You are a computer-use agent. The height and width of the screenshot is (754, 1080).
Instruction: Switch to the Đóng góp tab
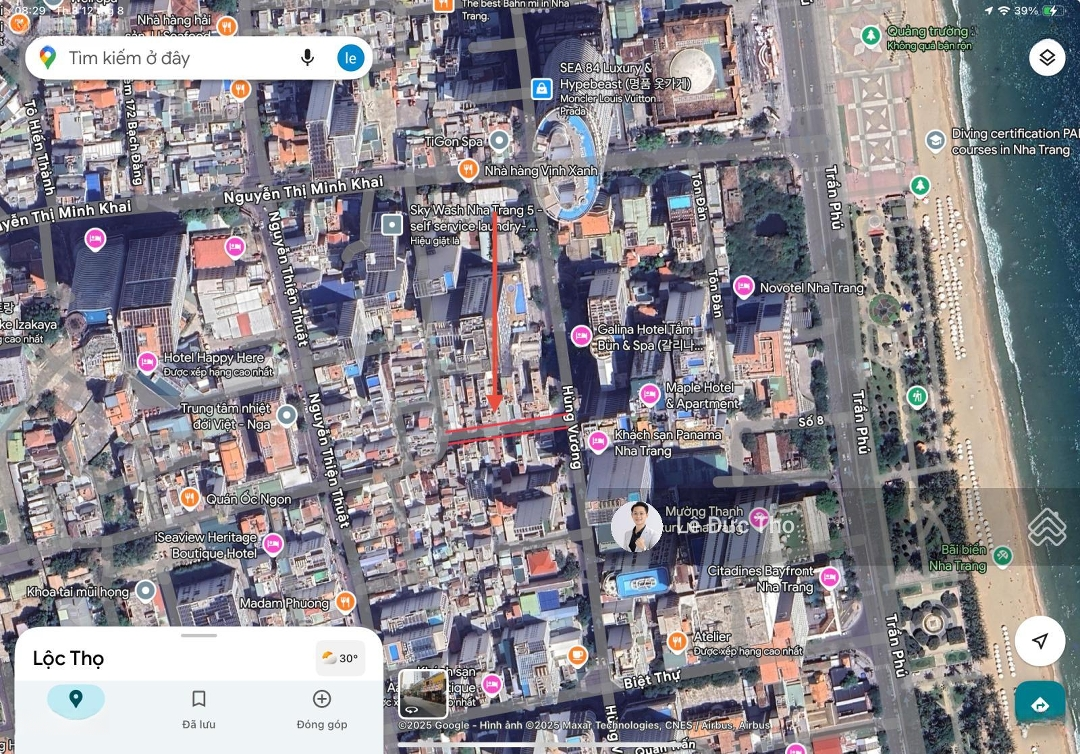[x=322, y=707]
